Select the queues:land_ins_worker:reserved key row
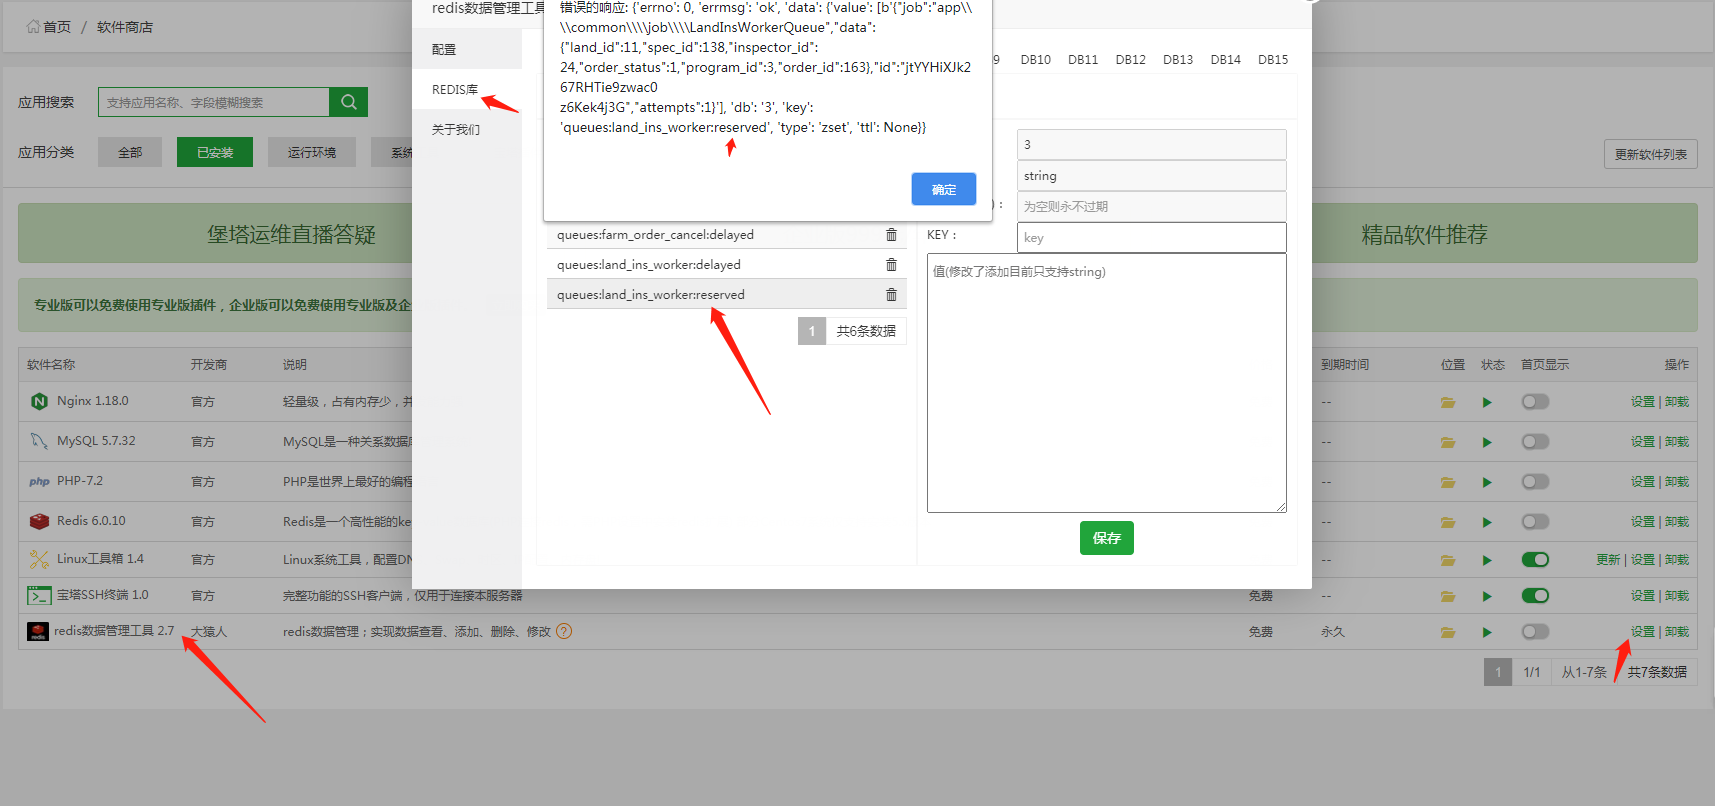This screenshot has height=806, width=1715. [x=726, y=294]
